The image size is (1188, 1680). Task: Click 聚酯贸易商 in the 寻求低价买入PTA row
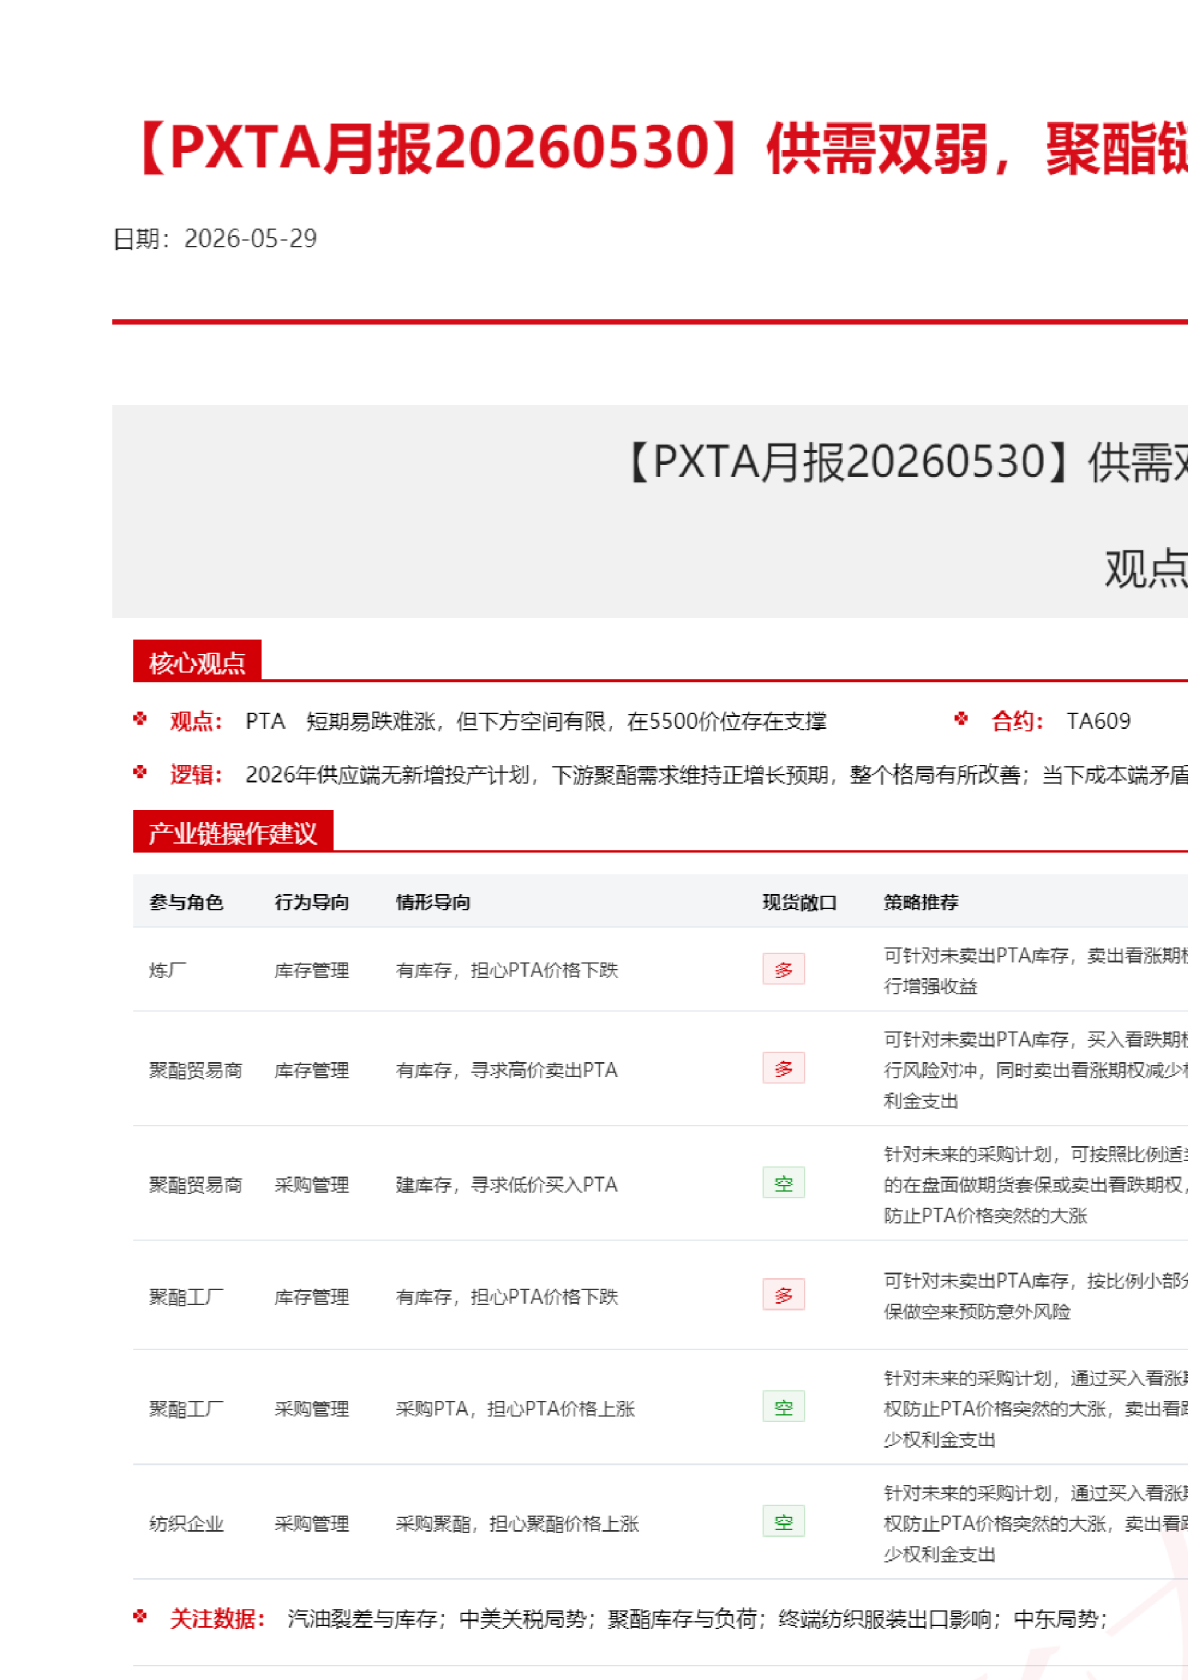point(196,1185)
